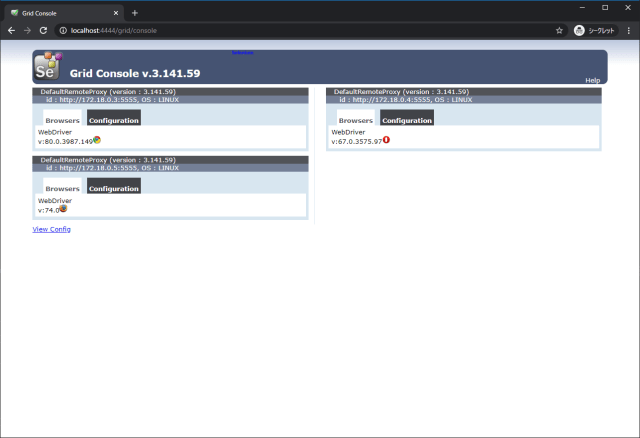Open a new tab with plus button
This screenshot has height=438, width=640.
135,13
